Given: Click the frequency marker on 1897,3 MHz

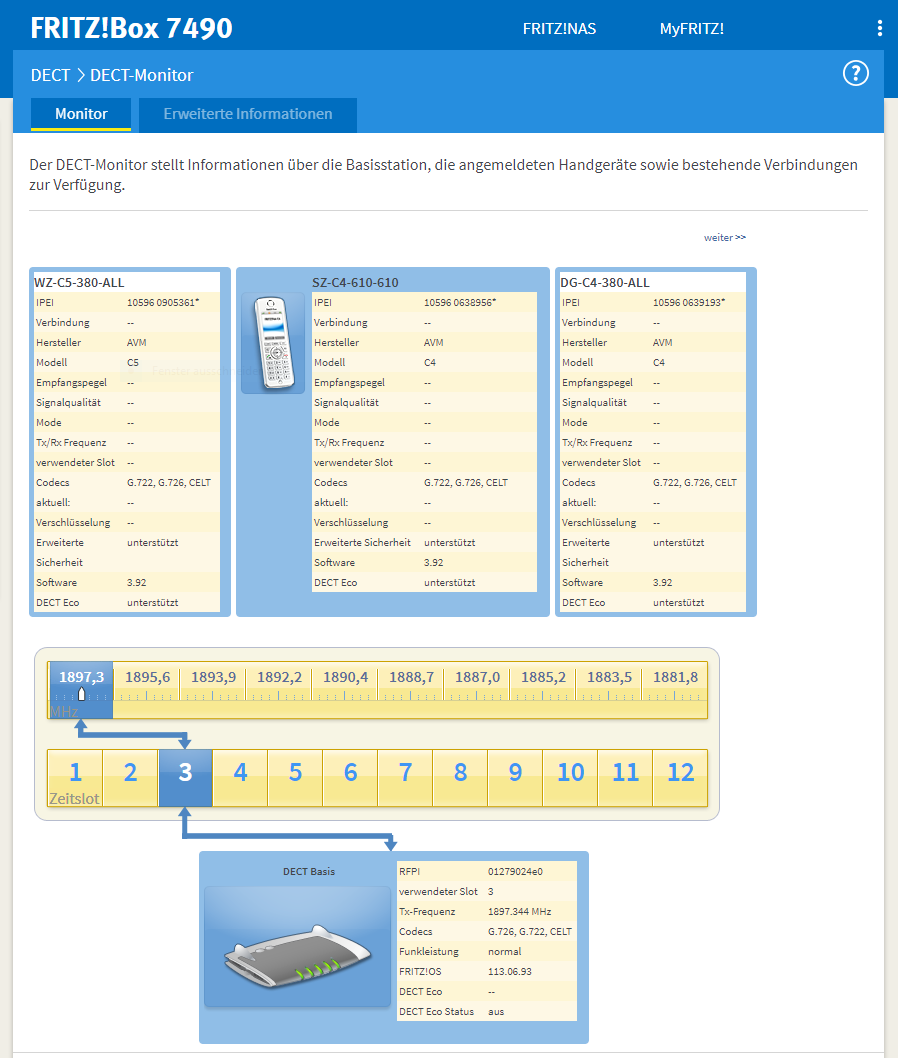Looking at the screenshot, I should pyautogui.click(x=82, y=695).
